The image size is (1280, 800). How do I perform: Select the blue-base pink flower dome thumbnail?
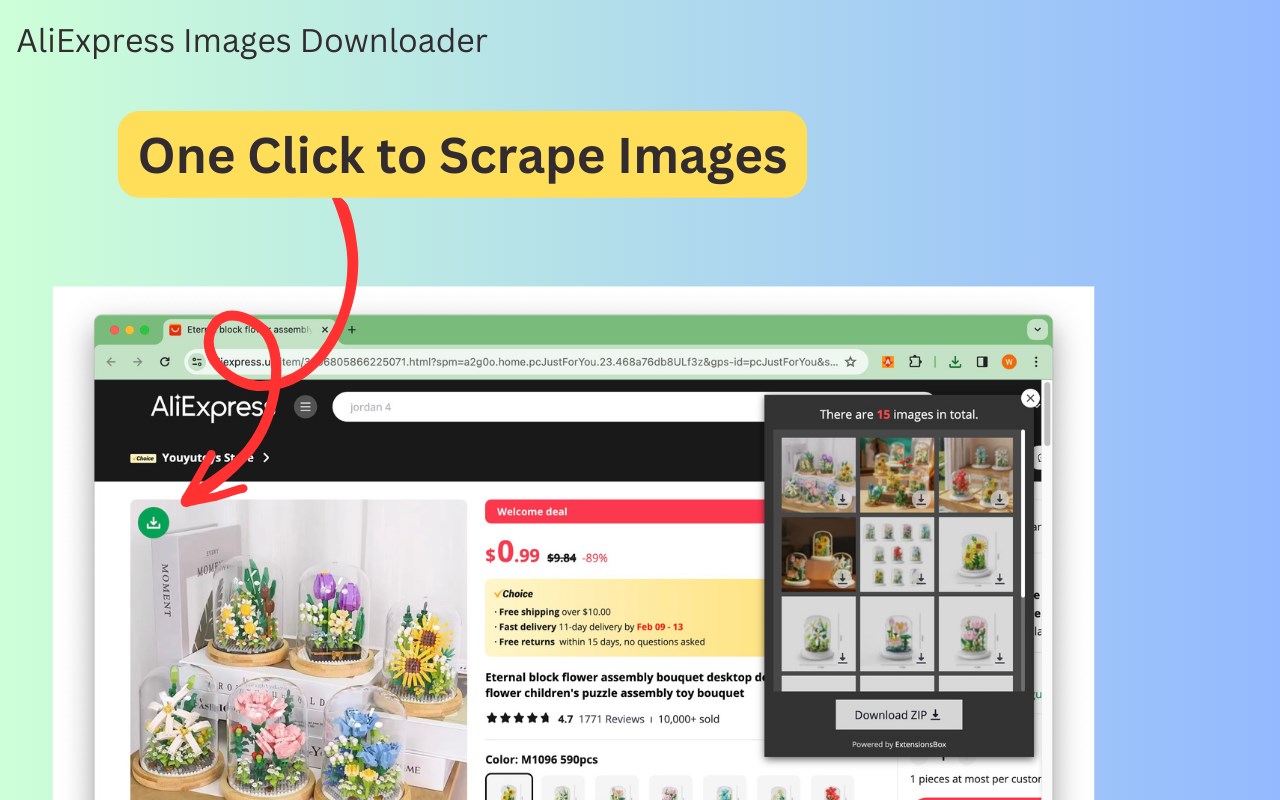point(897,633)
